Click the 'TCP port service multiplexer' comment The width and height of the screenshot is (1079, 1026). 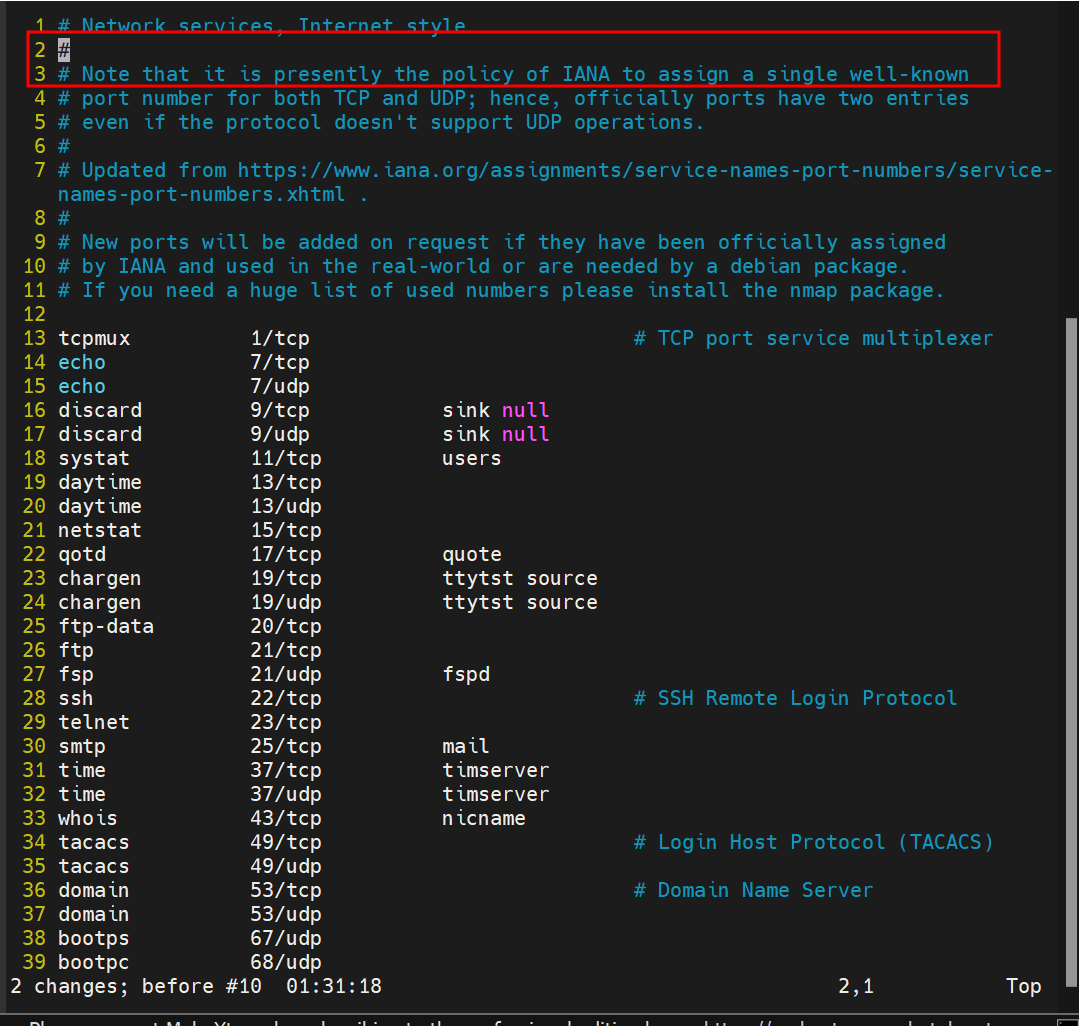pyautogui.click(x=813, y=338)
